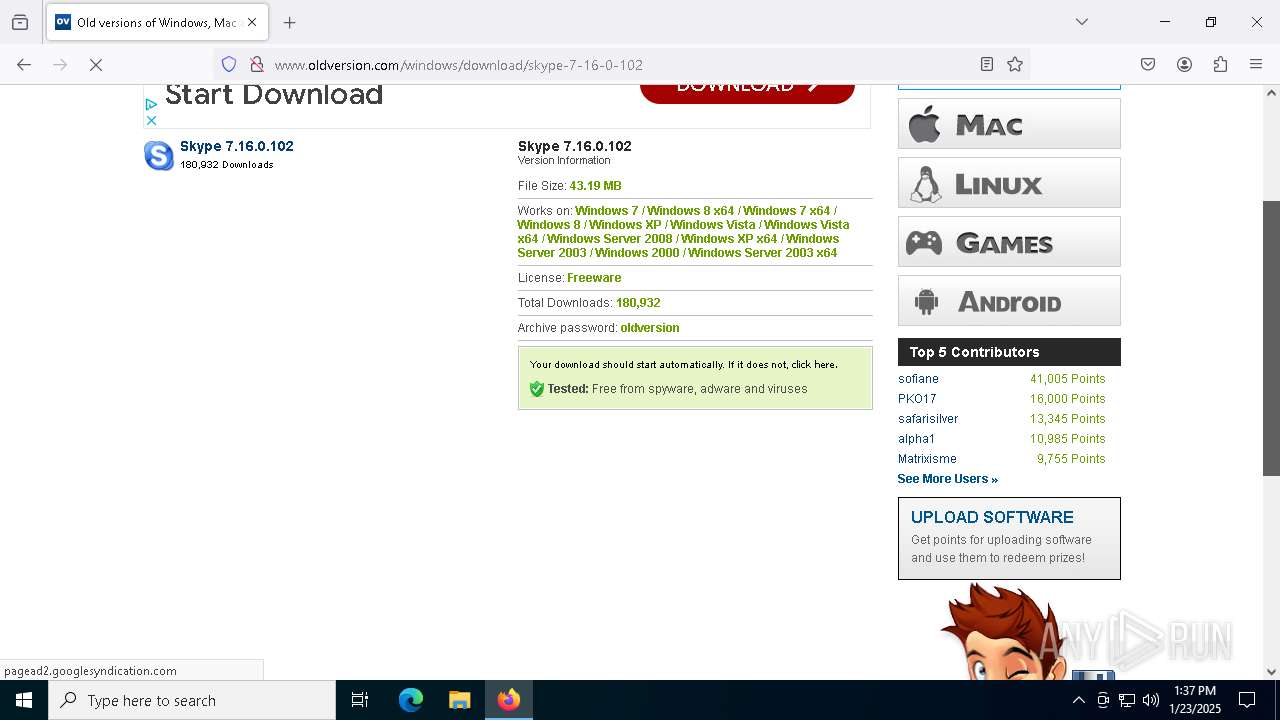Click the oldversion.com address bar
The height and width of the screenshot is (720, 1280).
point(620,65)
